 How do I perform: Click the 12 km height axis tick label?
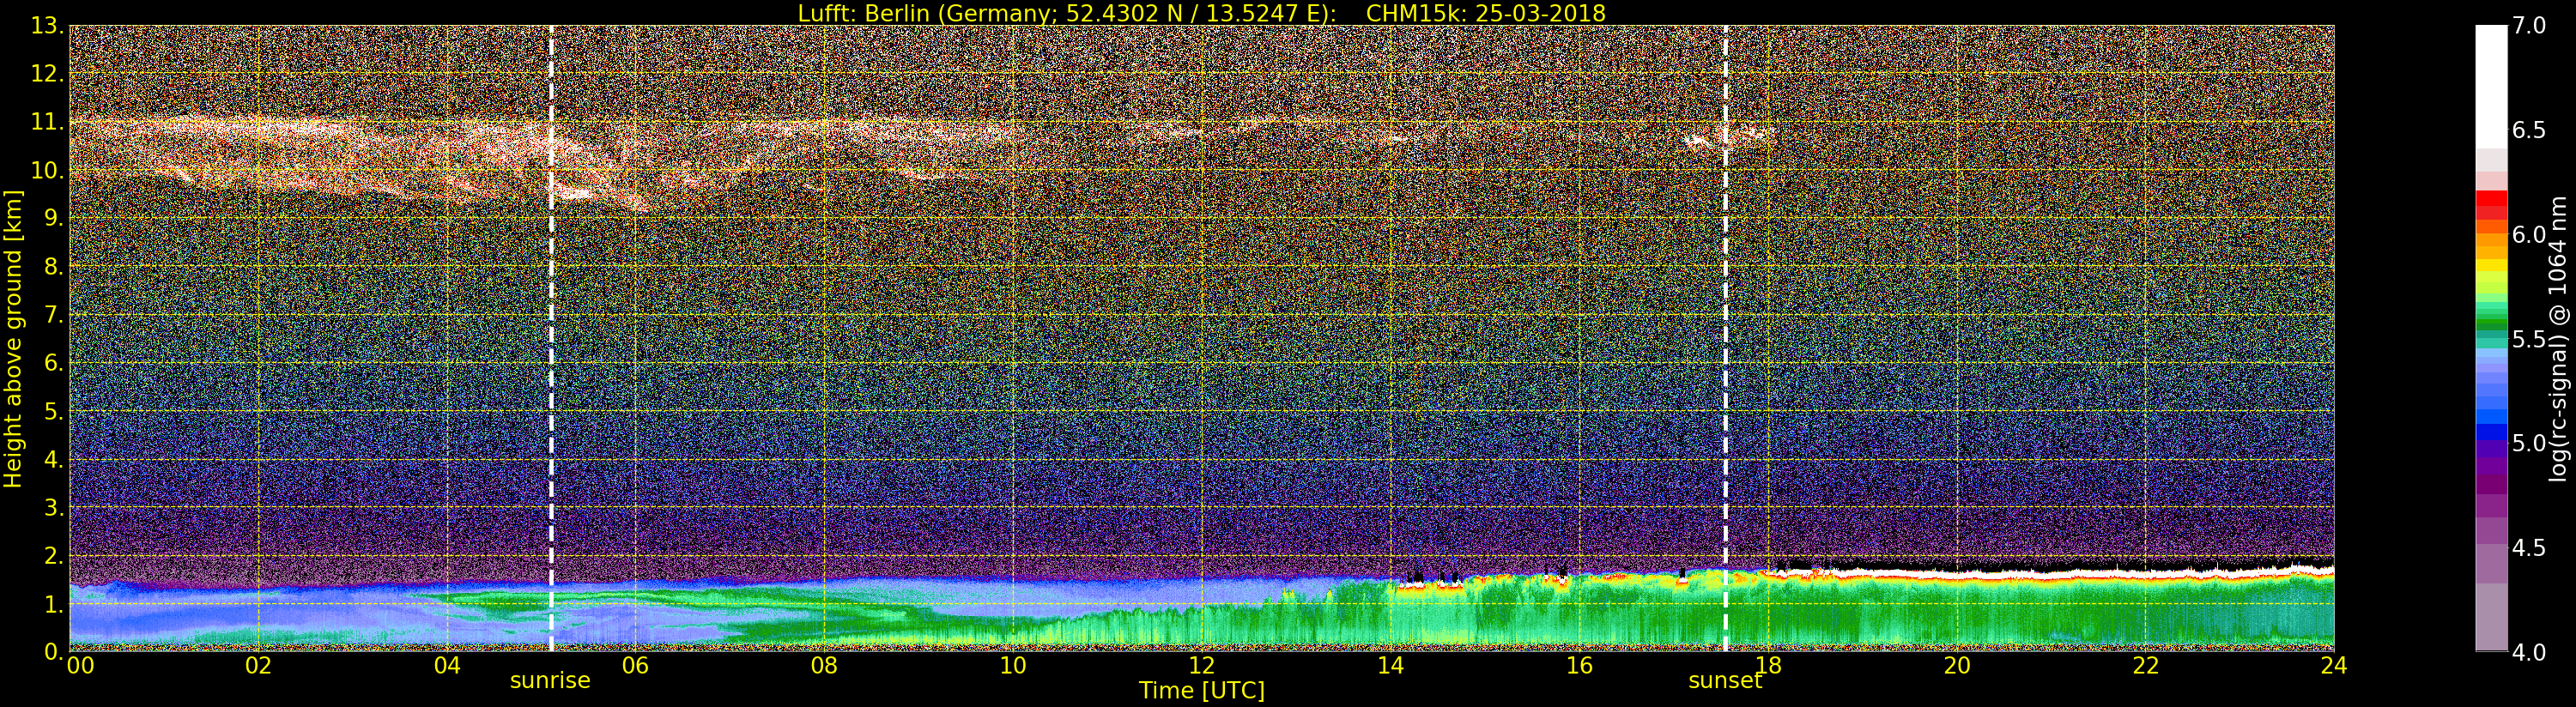(x=46, y=75)
